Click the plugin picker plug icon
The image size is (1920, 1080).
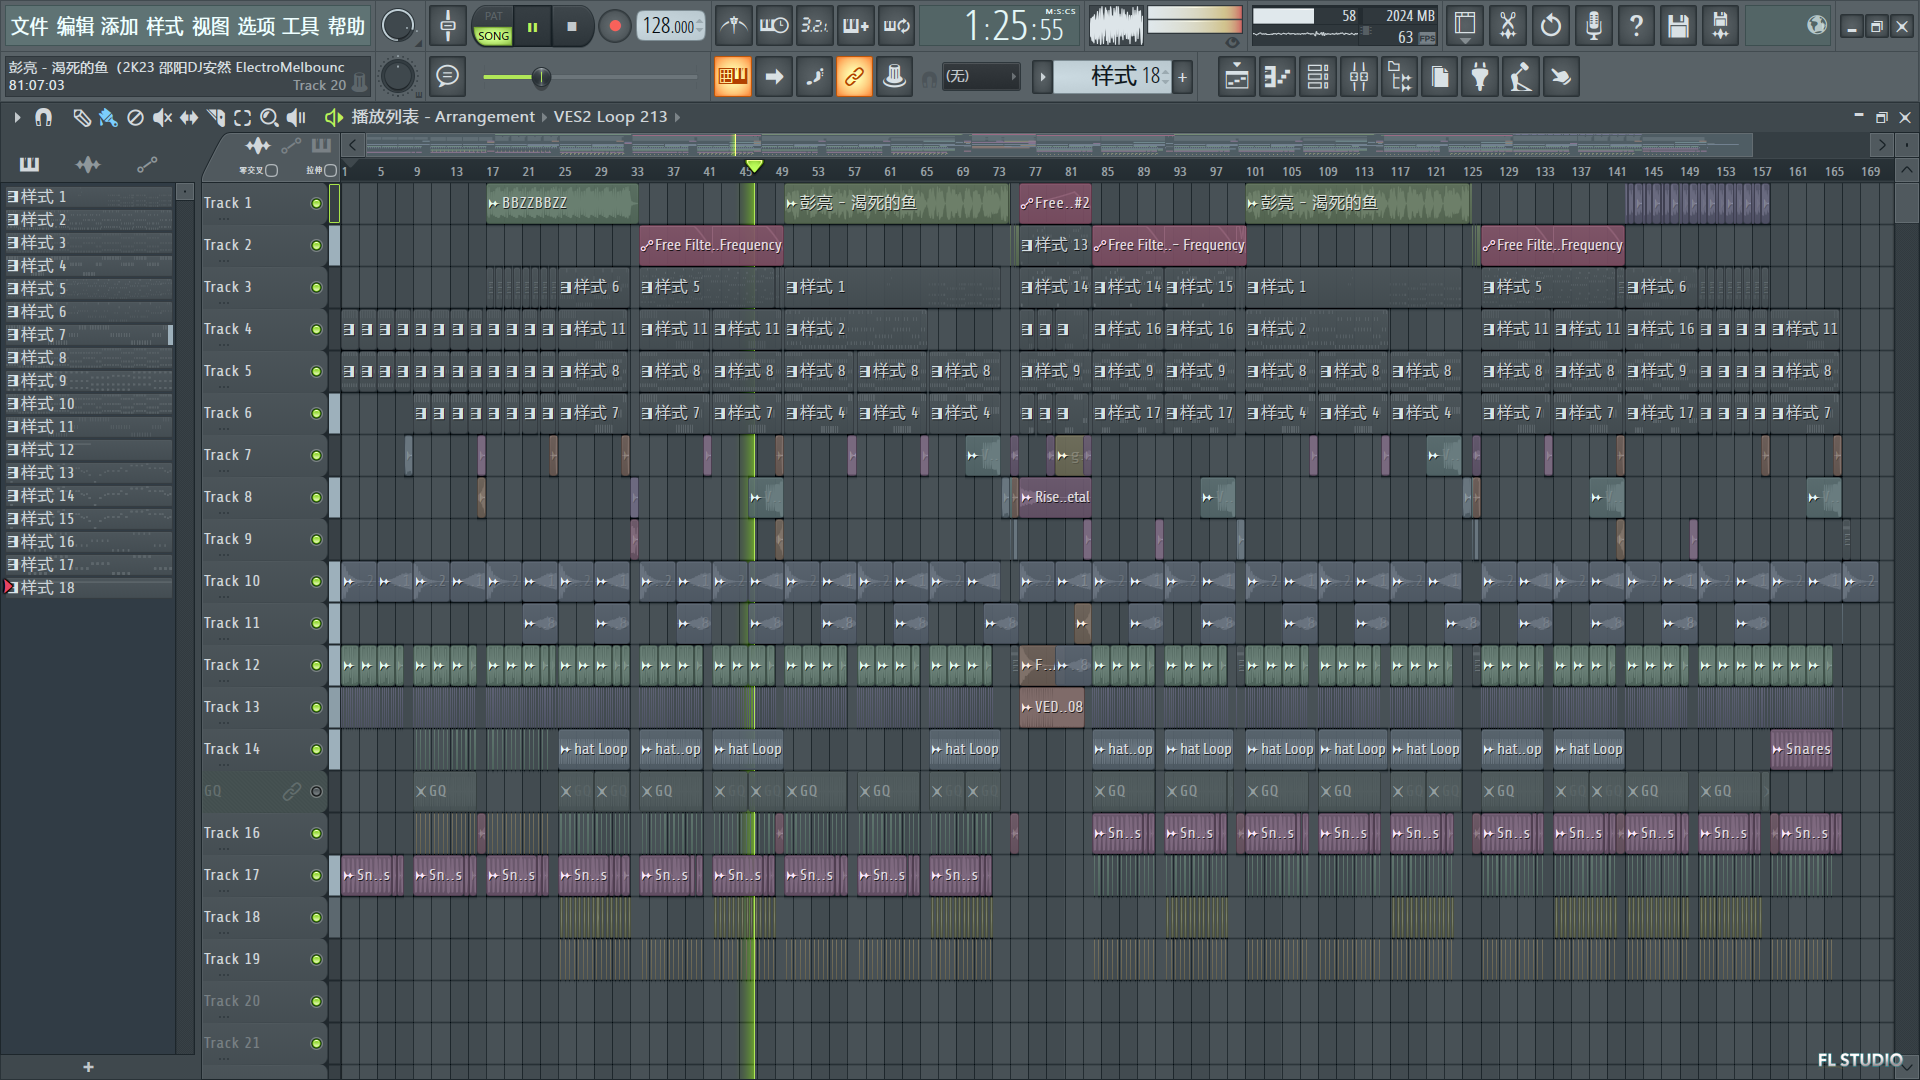1480,77
